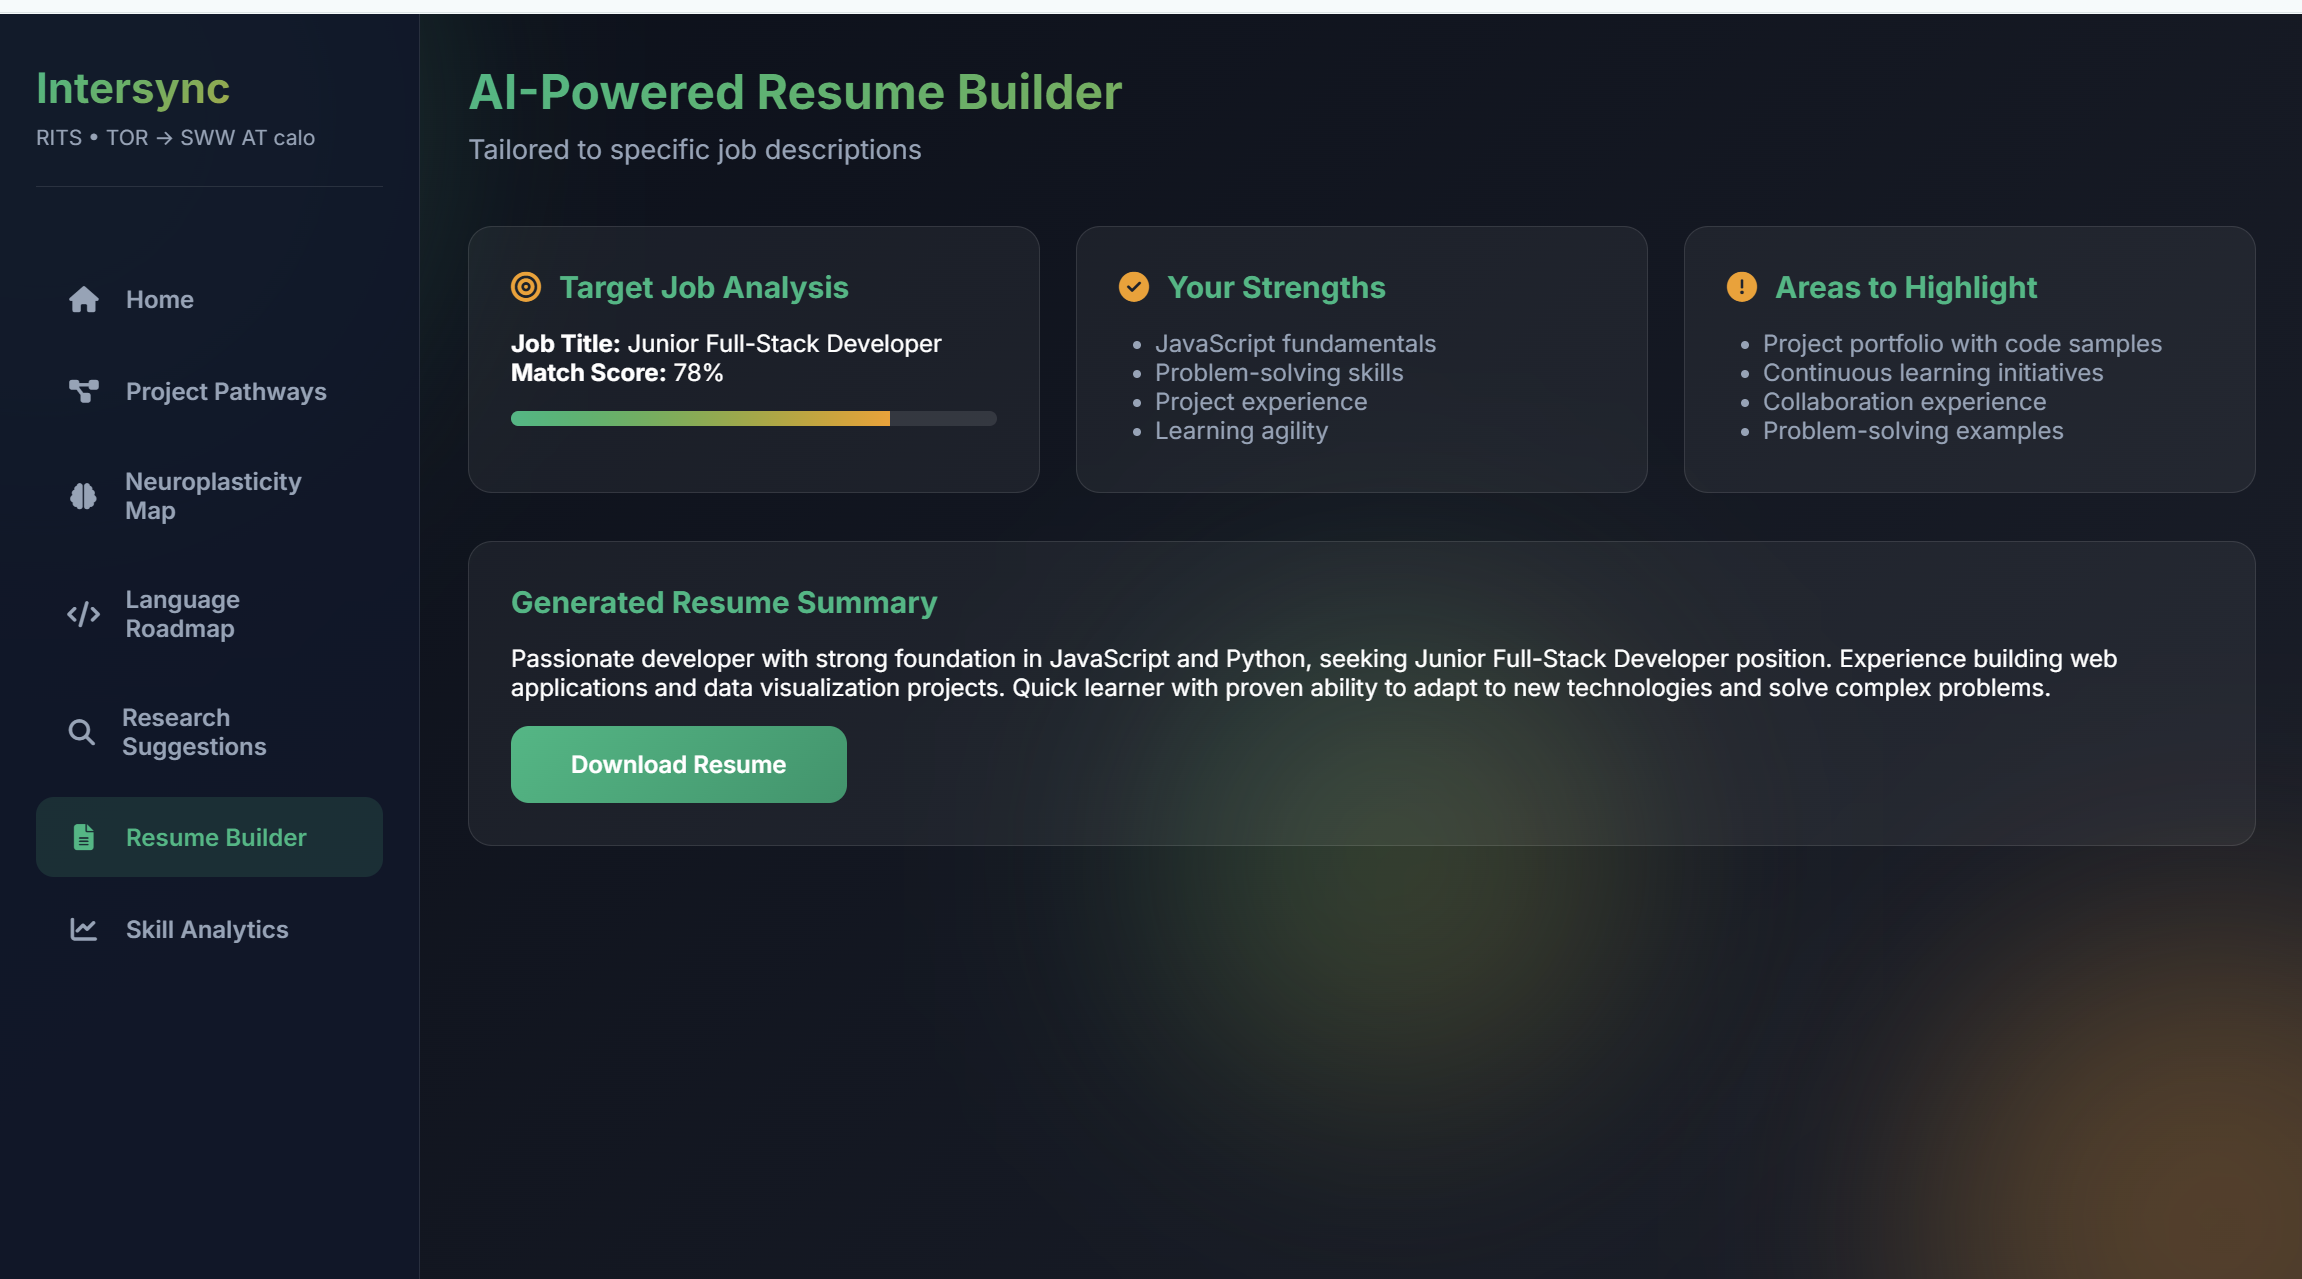This screenshot has height=1279, width=2302.
Task: Click the Generated Resume Summary paragraph text
Action: 1313,673
